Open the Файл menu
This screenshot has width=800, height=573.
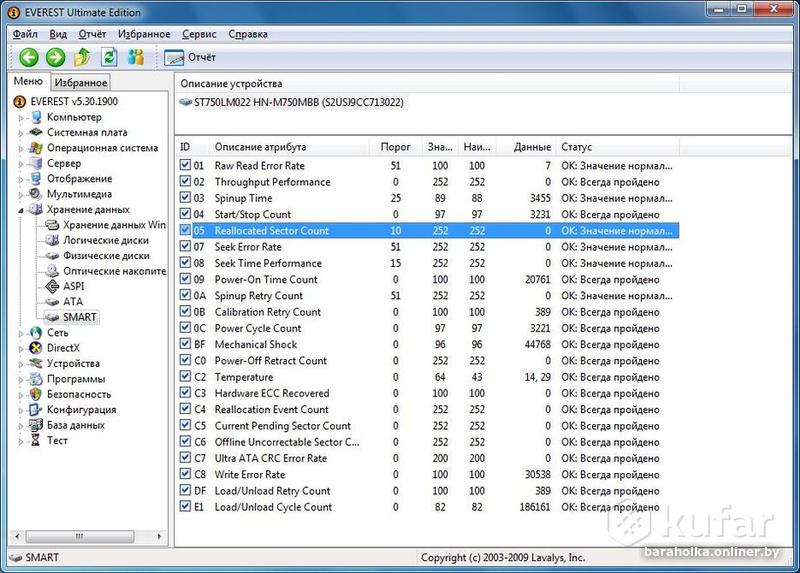point(25,34)
